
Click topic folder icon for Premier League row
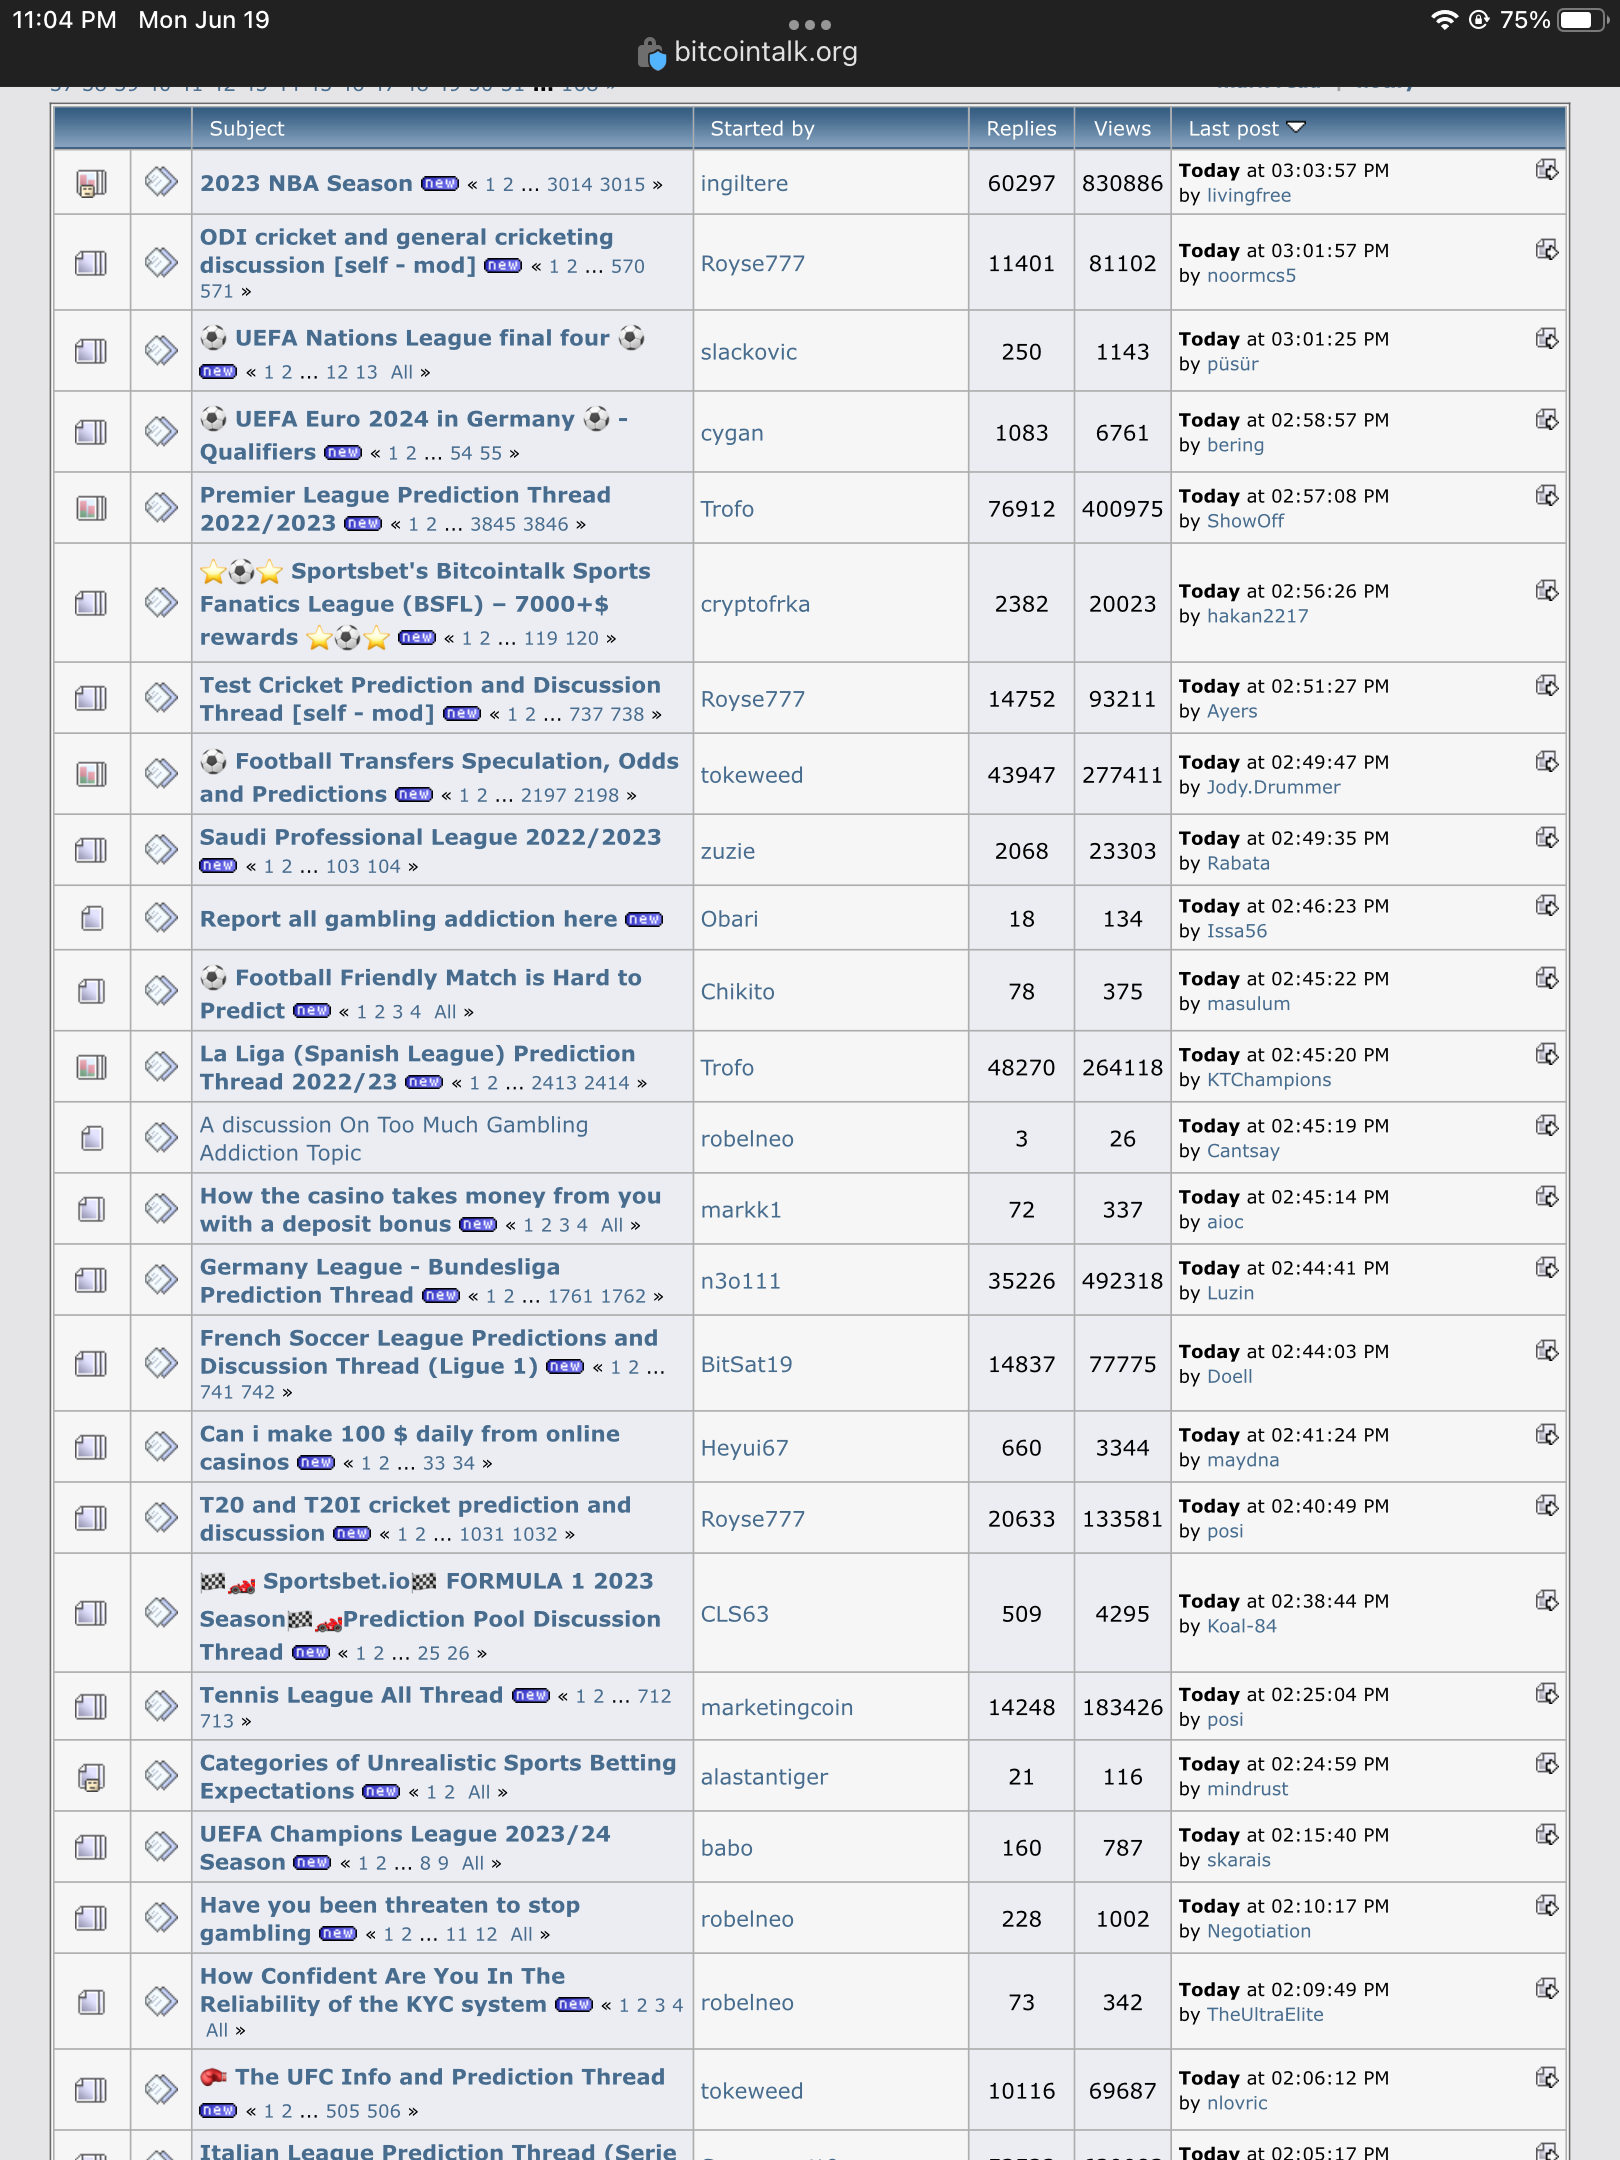point(92,509)
